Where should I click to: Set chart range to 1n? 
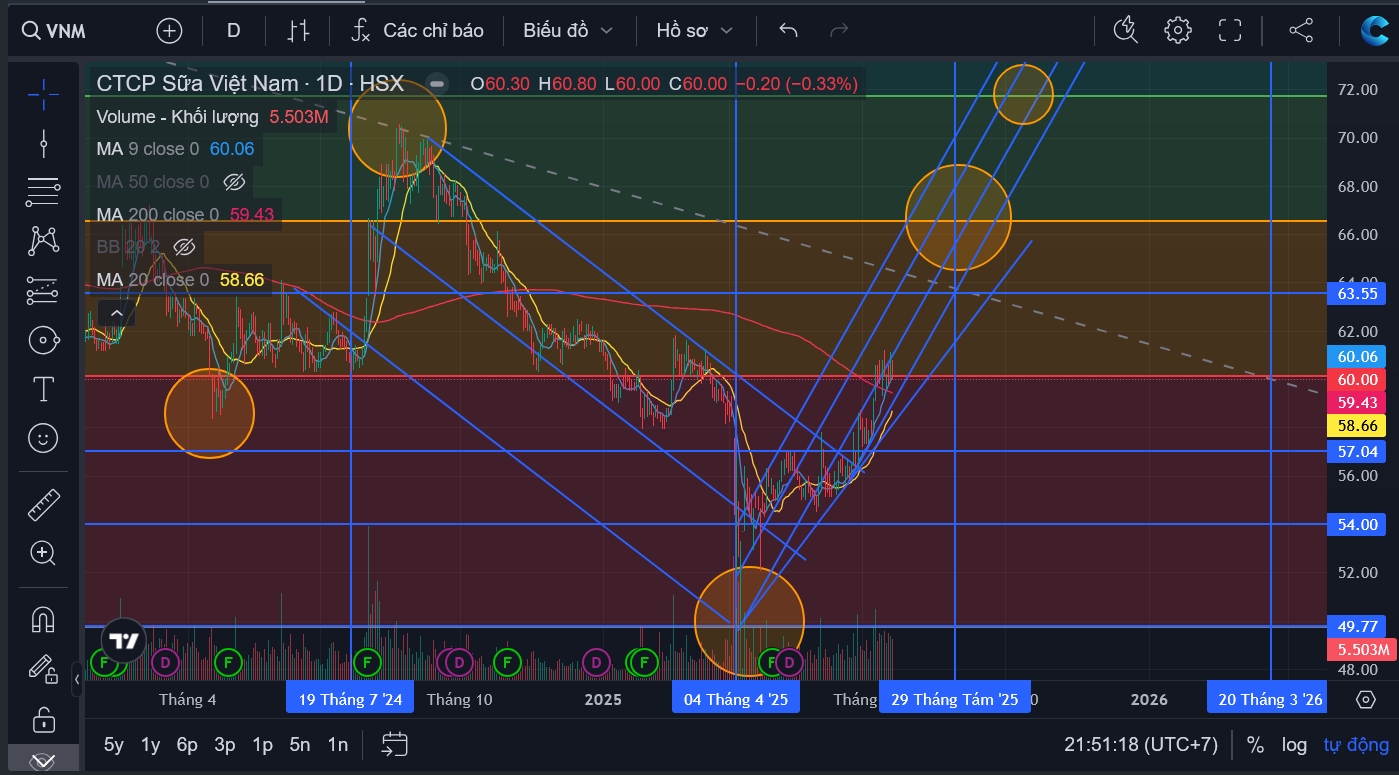(338, 745)
